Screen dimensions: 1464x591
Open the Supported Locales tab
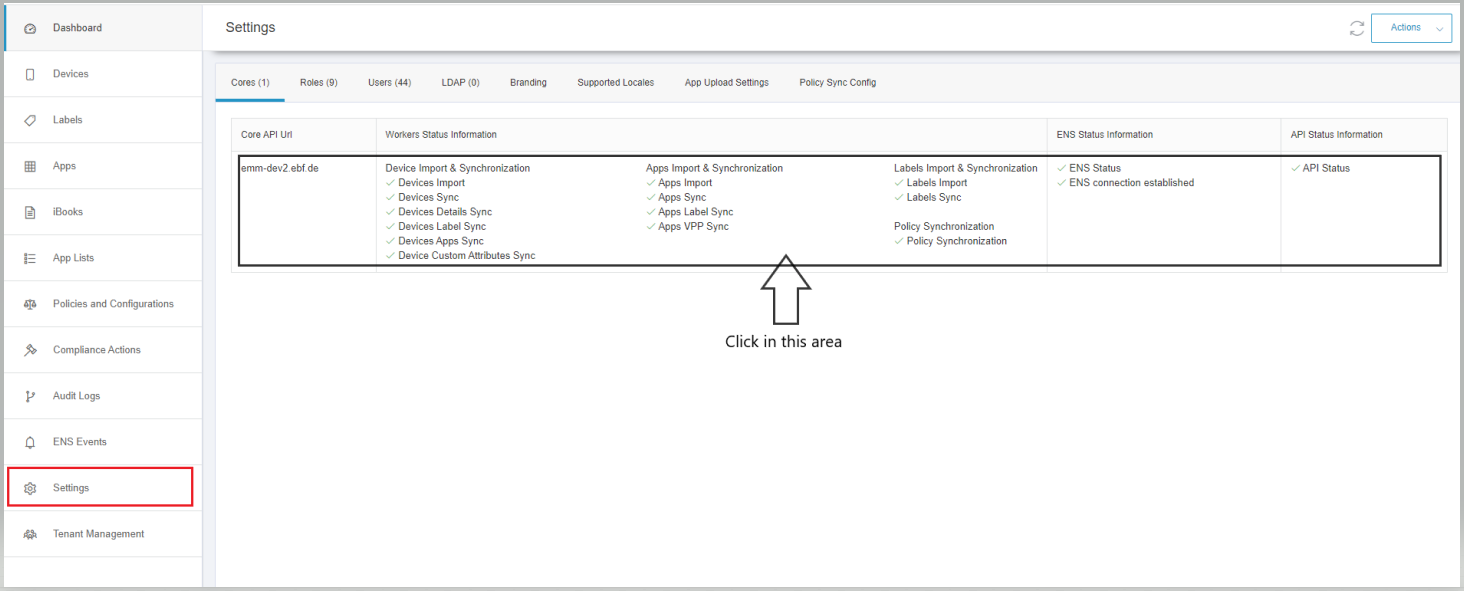coord(615,83)
